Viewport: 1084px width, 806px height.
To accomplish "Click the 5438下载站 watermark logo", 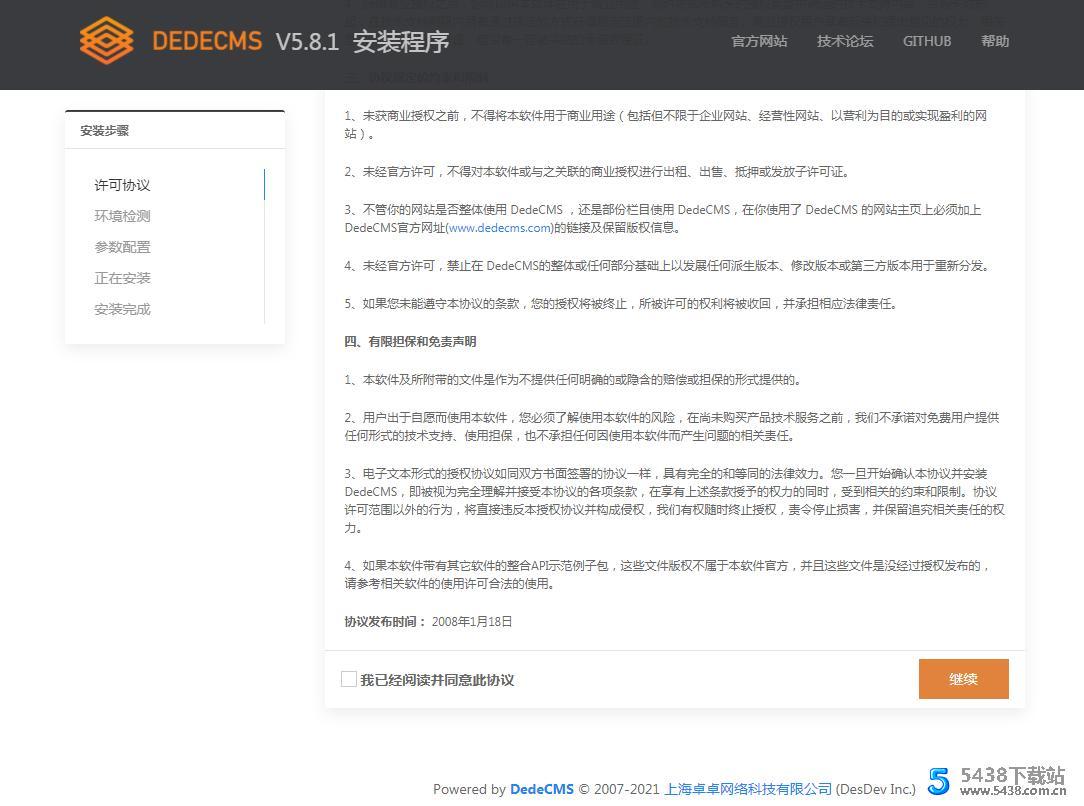I will point(997,781).
